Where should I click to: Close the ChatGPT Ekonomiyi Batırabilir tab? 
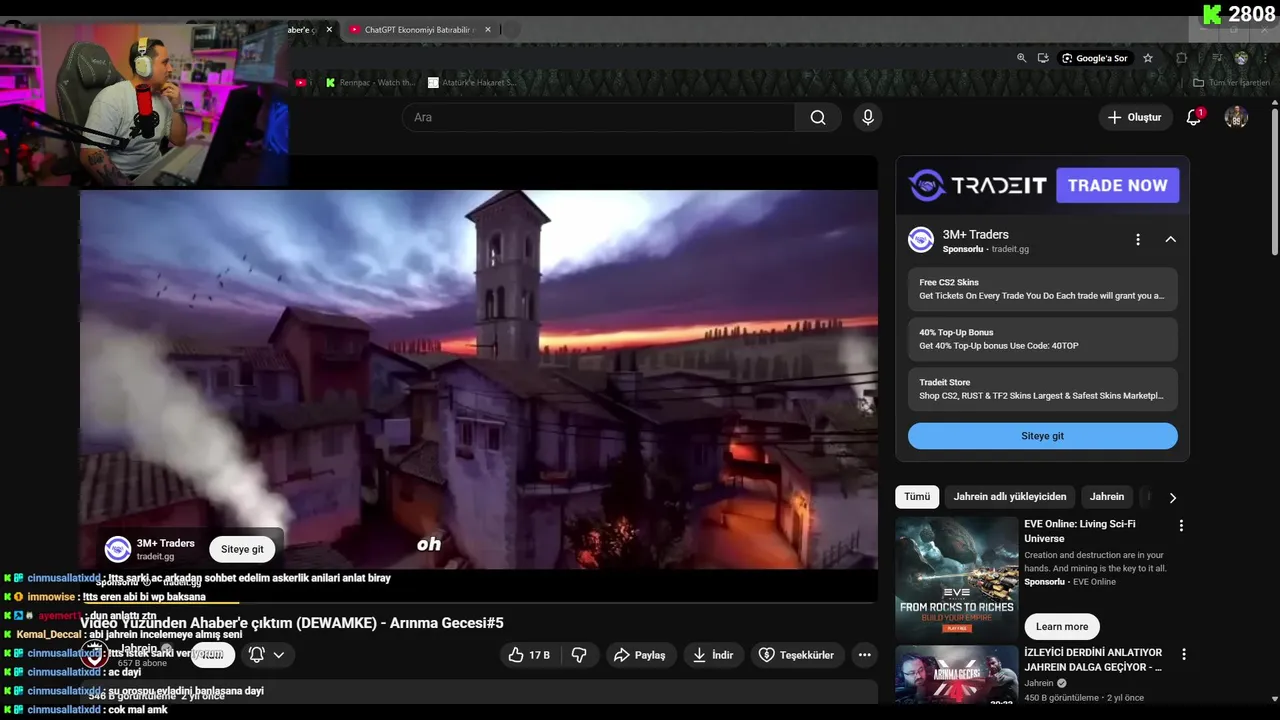tap(488, 30)
